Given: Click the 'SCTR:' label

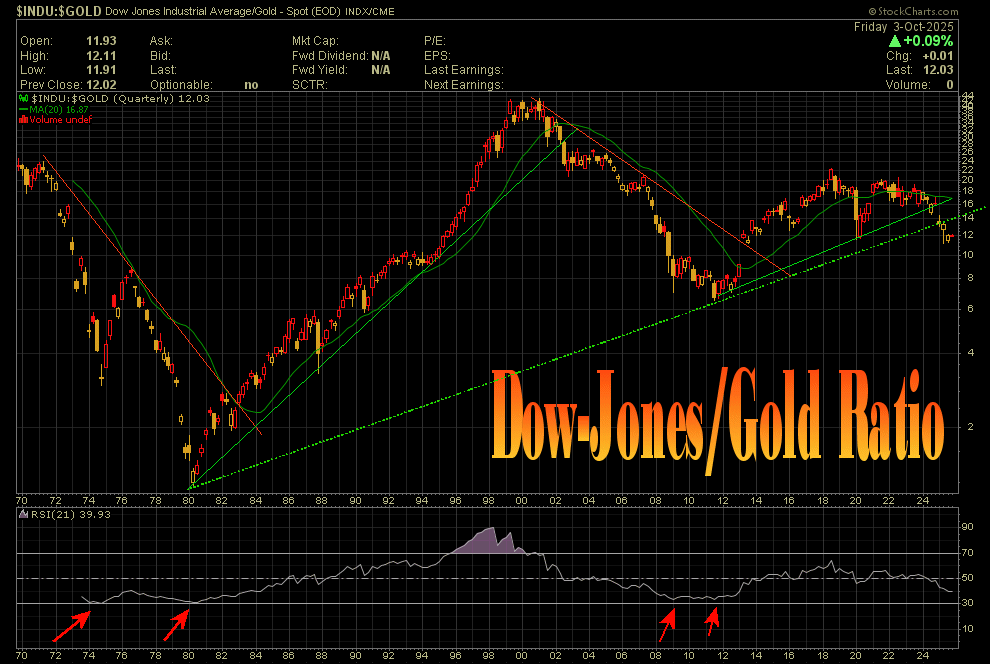Looking at the screenshot, I should (x=309, y=85).
